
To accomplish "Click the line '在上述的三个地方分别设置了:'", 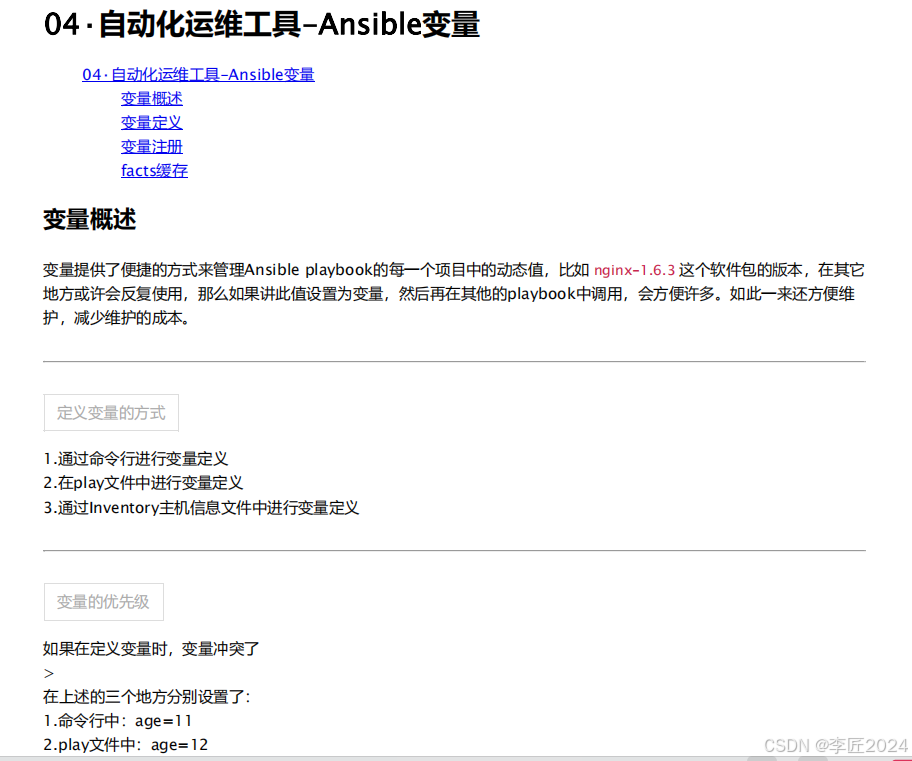I will tap(147, 696).
